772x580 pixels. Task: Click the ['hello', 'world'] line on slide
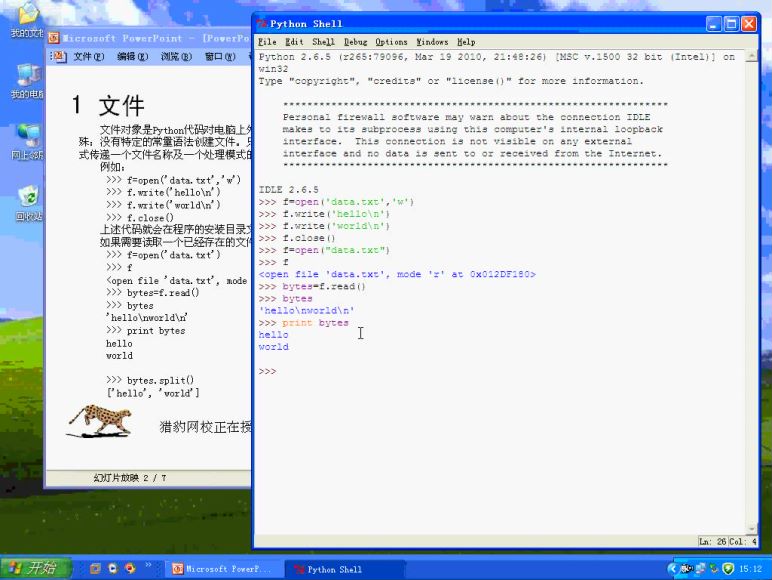point(153,393)
